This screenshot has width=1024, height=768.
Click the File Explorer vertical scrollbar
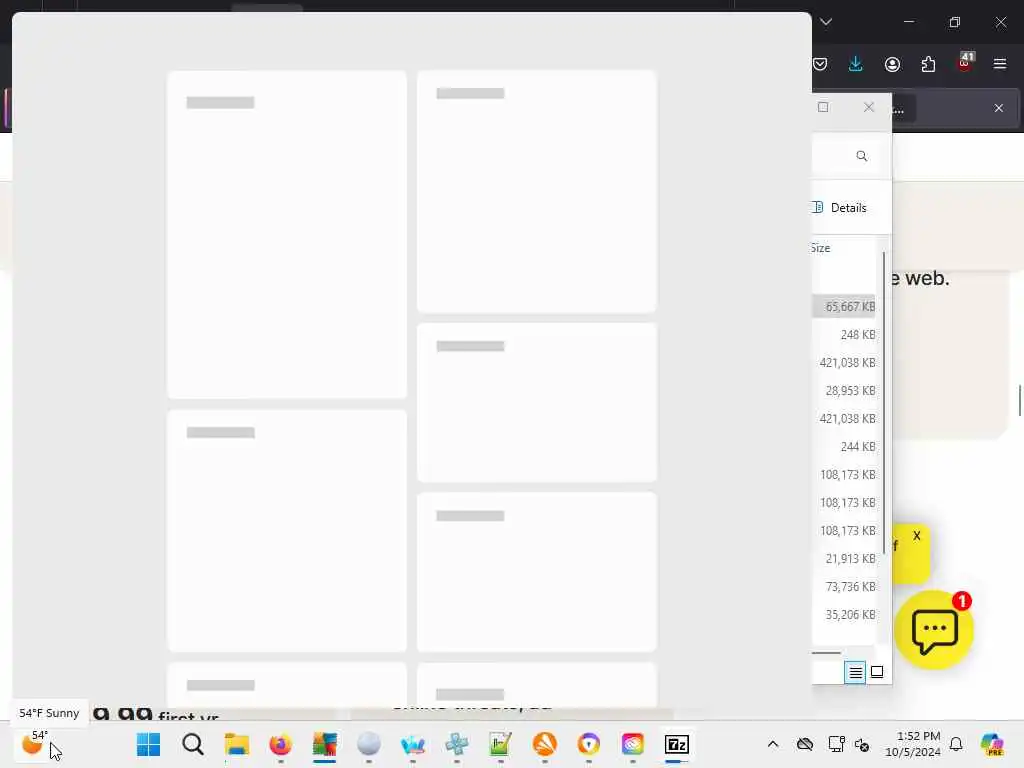(x=884, y=403)
